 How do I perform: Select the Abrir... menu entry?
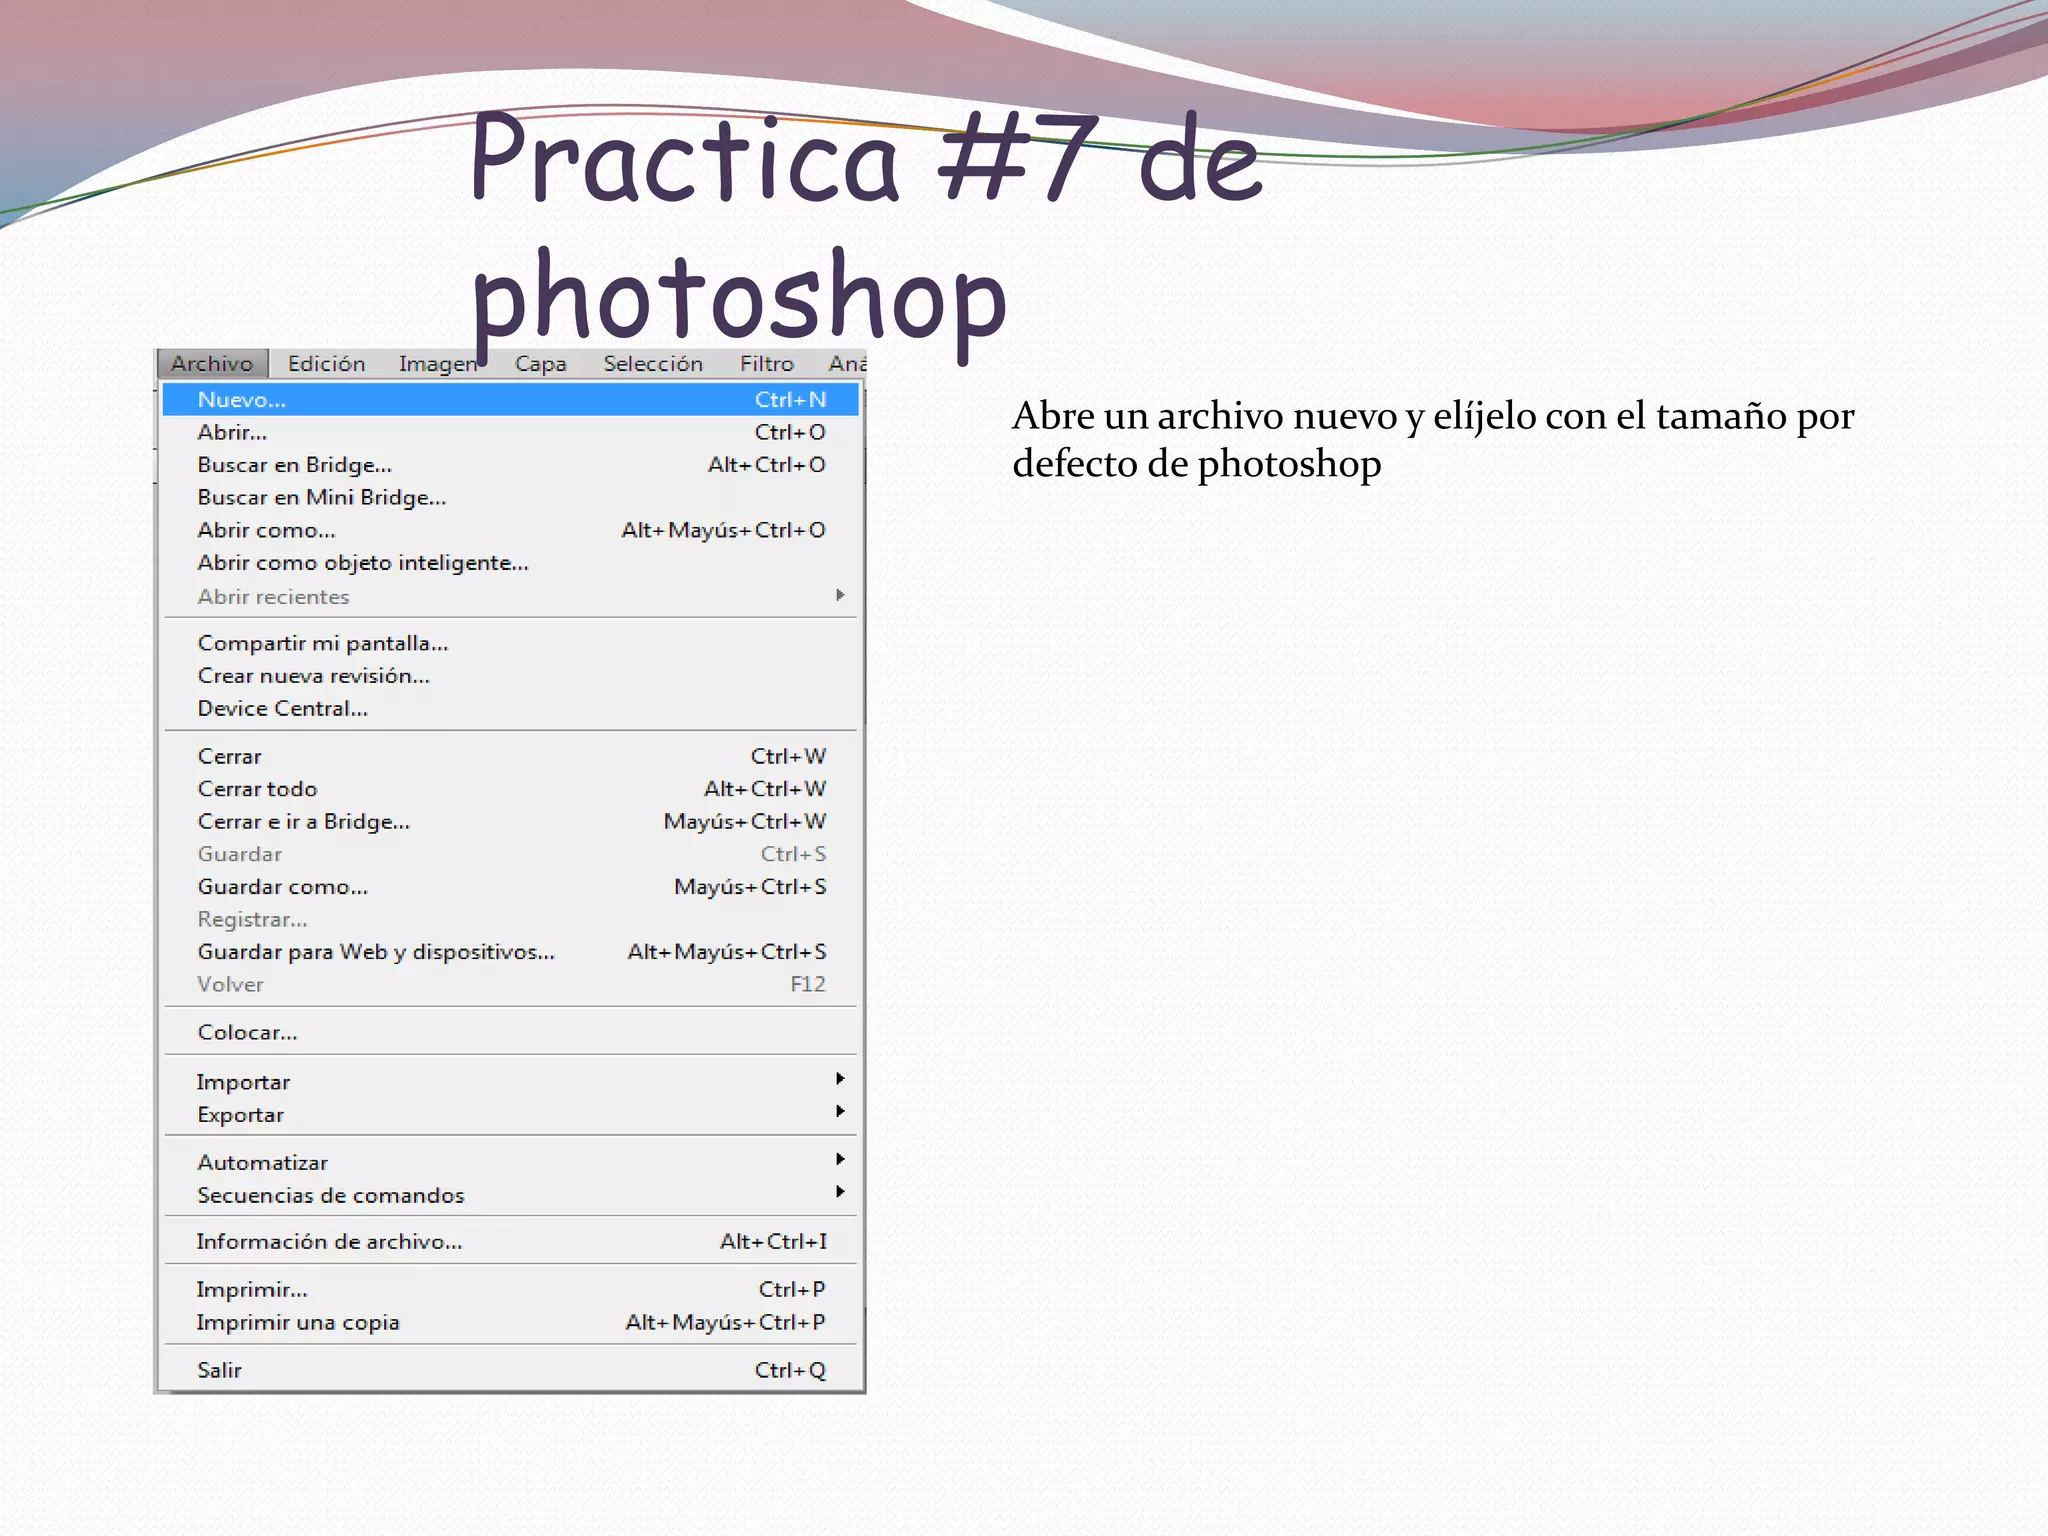click(232, 433)
